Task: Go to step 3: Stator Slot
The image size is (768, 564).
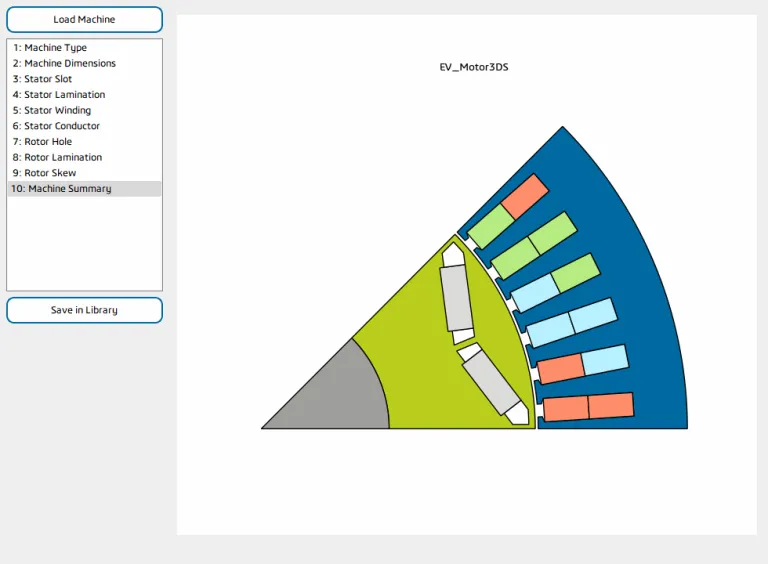Action: pos(84,79)
